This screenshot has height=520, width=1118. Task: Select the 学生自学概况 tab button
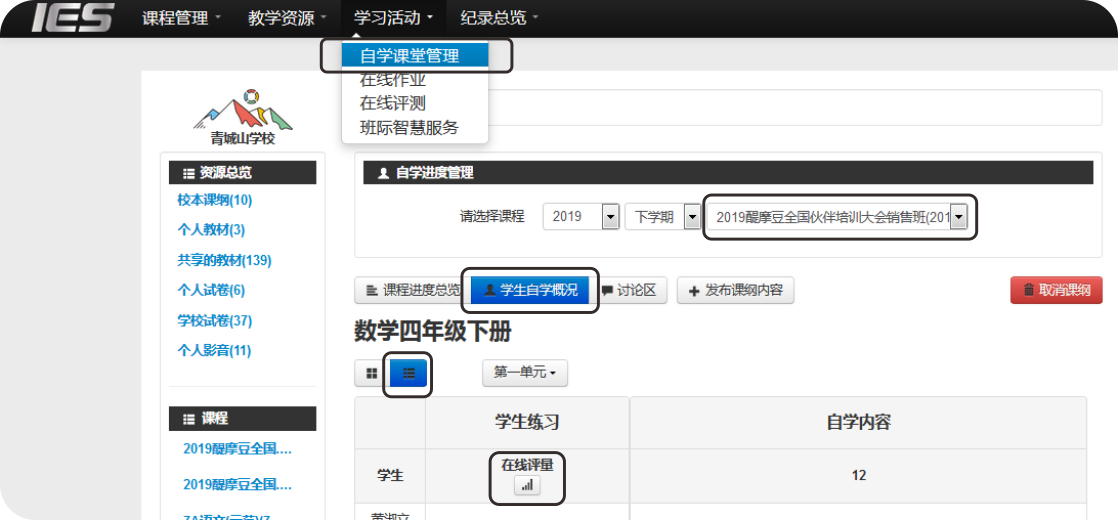(530, 291)
